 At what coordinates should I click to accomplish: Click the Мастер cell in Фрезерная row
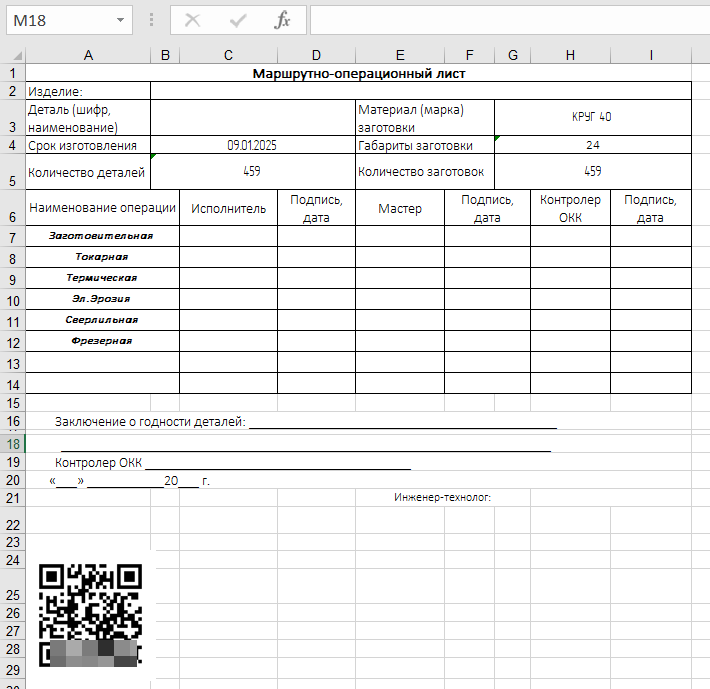pos(400,341)
